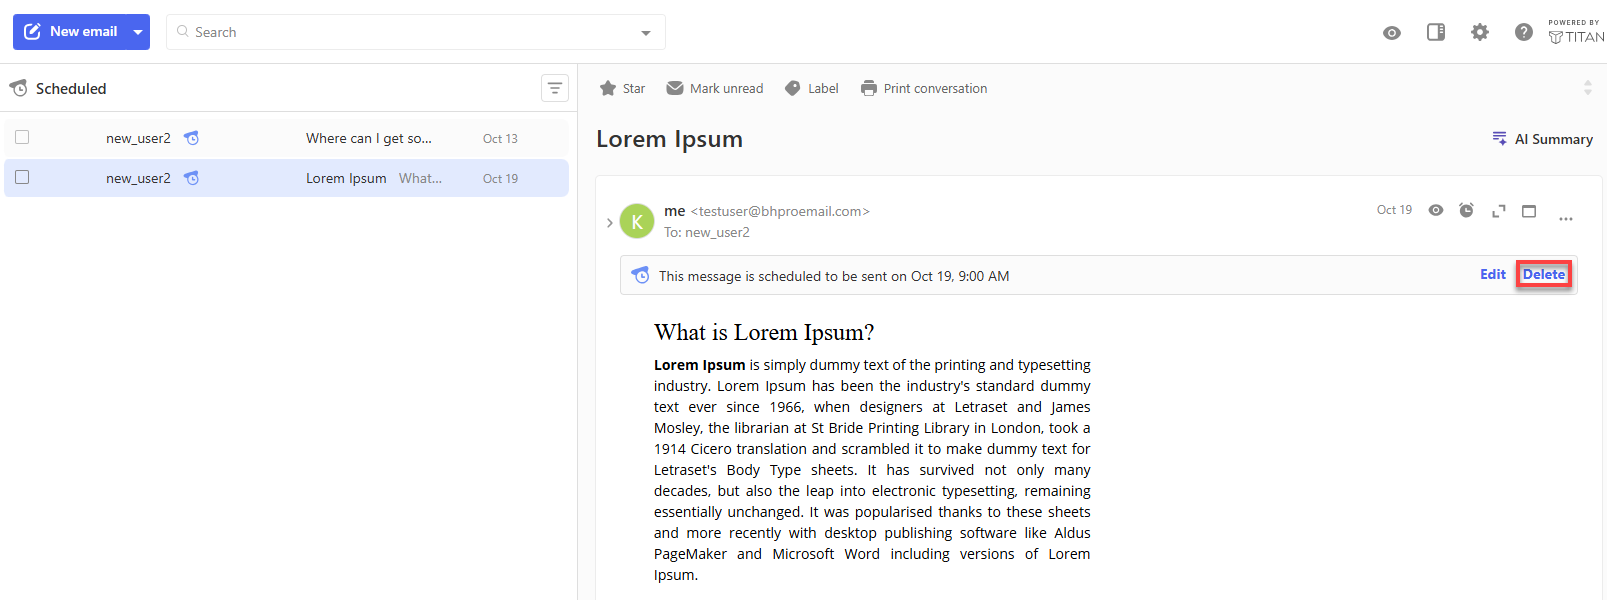Tick checkbox for the Oct 13 email
This screenshot has width=1607, height=600.
[x=22, y=137]
